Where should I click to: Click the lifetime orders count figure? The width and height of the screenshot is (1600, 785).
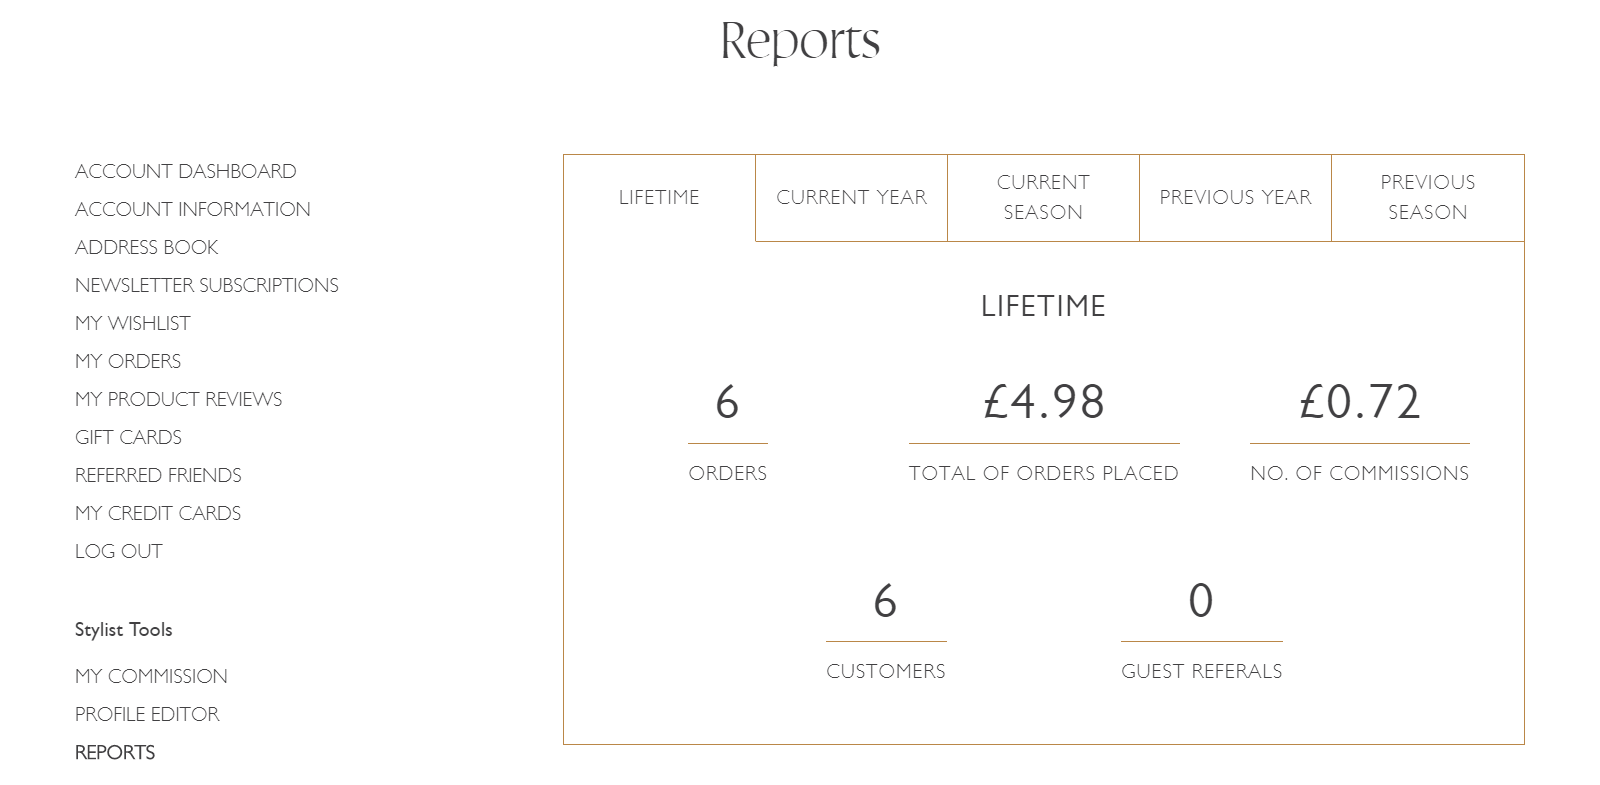pos(727,402)
